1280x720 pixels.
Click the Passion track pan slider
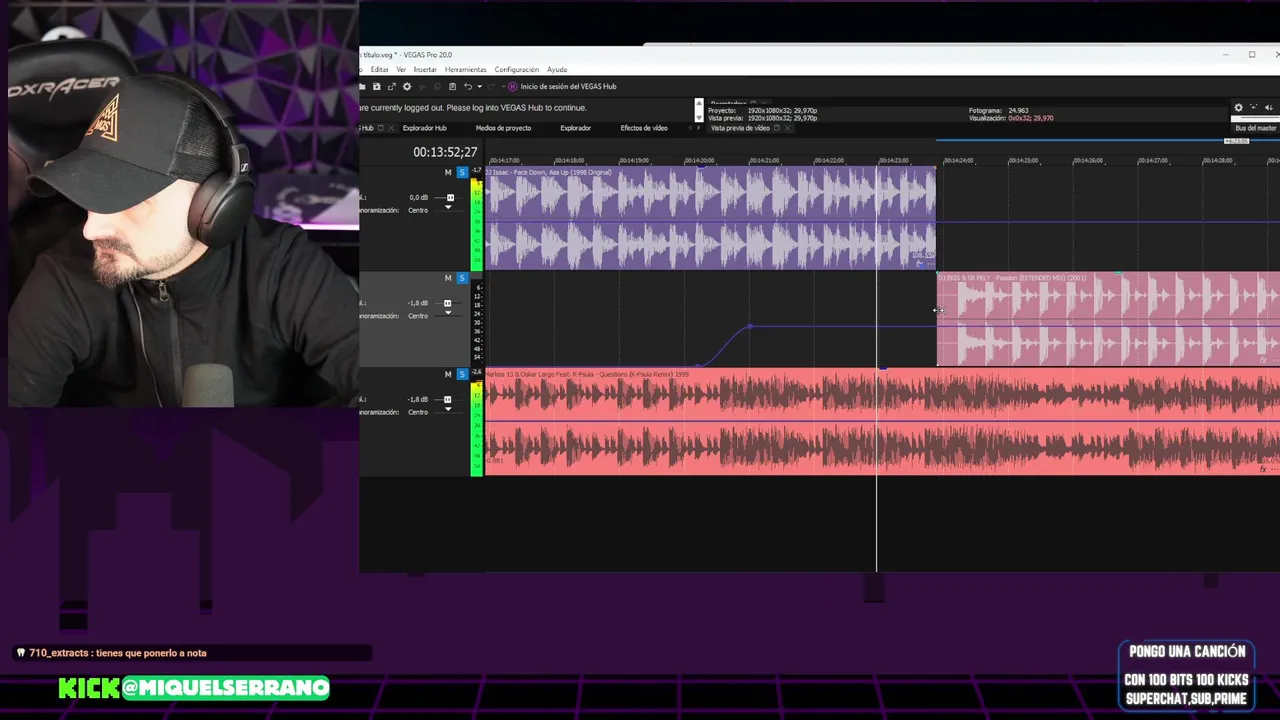(448, 315)
